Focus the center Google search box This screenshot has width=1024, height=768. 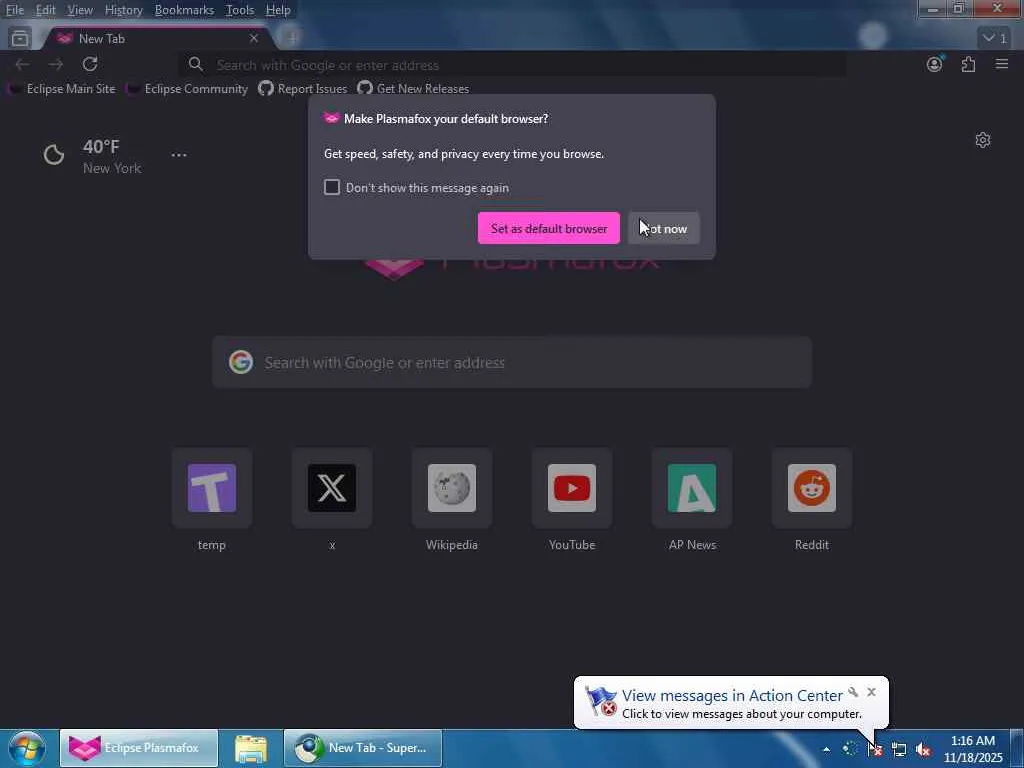[512, 362]
